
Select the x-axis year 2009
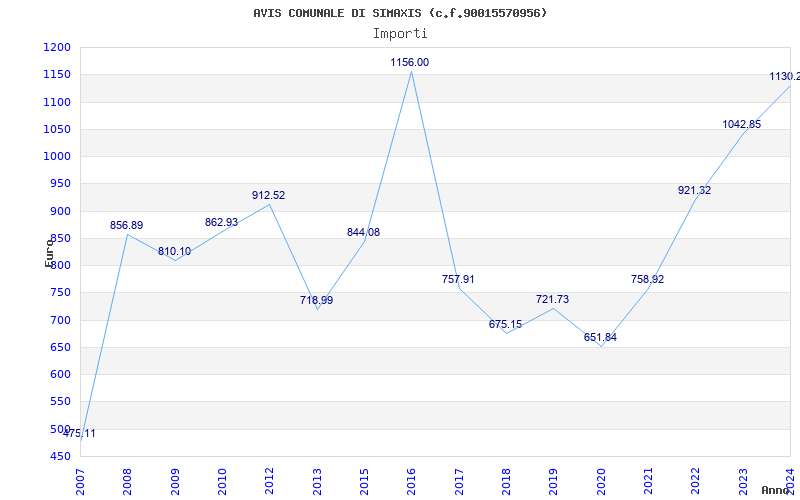175,482
